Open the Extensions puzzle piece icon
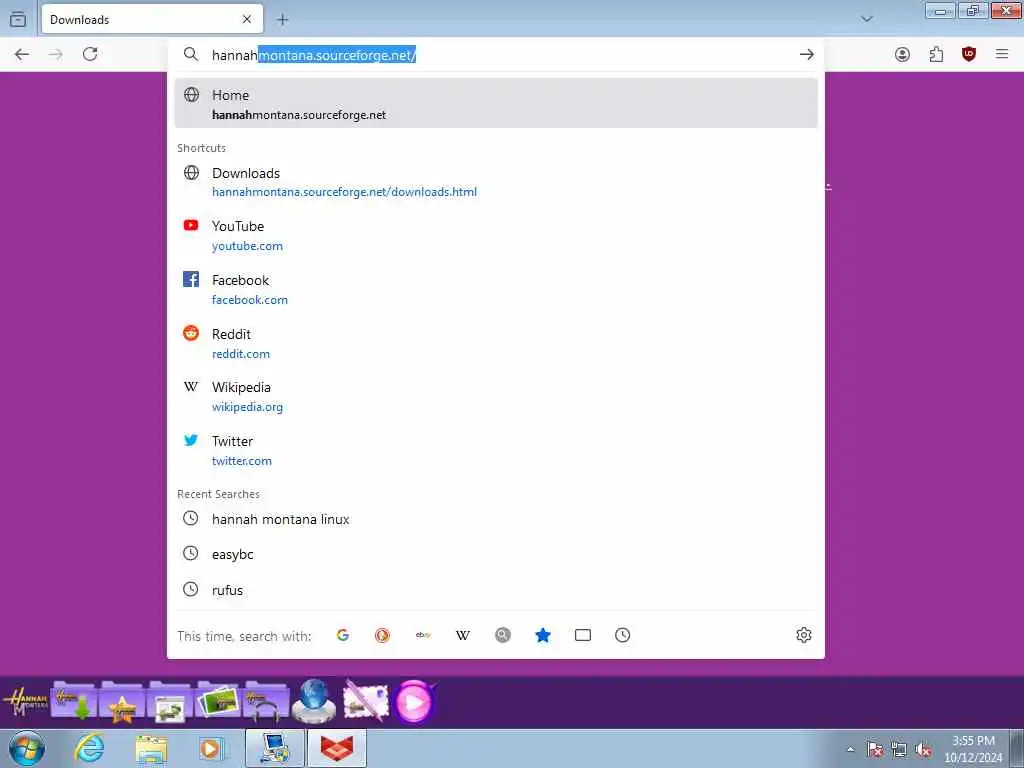This screenshot has width=1024, height=768. 936,54
